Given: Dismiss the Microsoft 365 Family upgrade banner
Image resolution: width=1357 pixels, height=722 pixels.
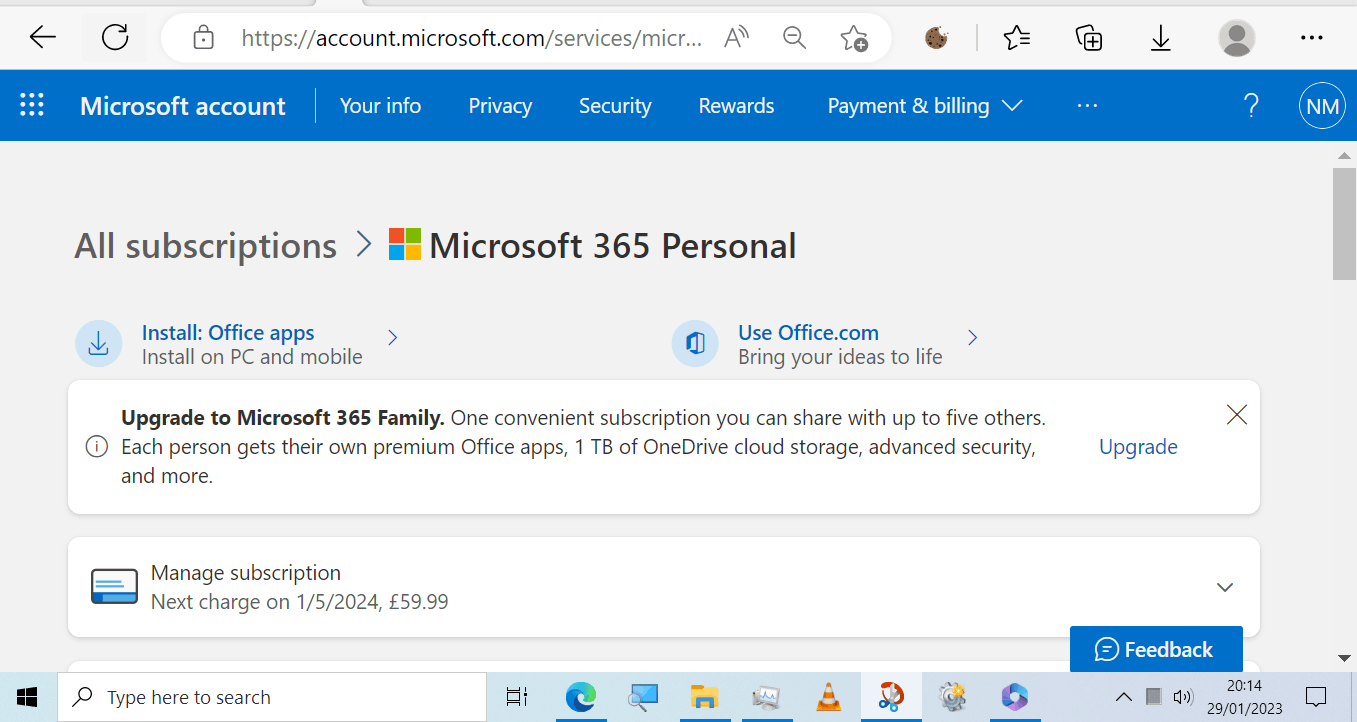Looking at the screenshot, I should 1237,415.
